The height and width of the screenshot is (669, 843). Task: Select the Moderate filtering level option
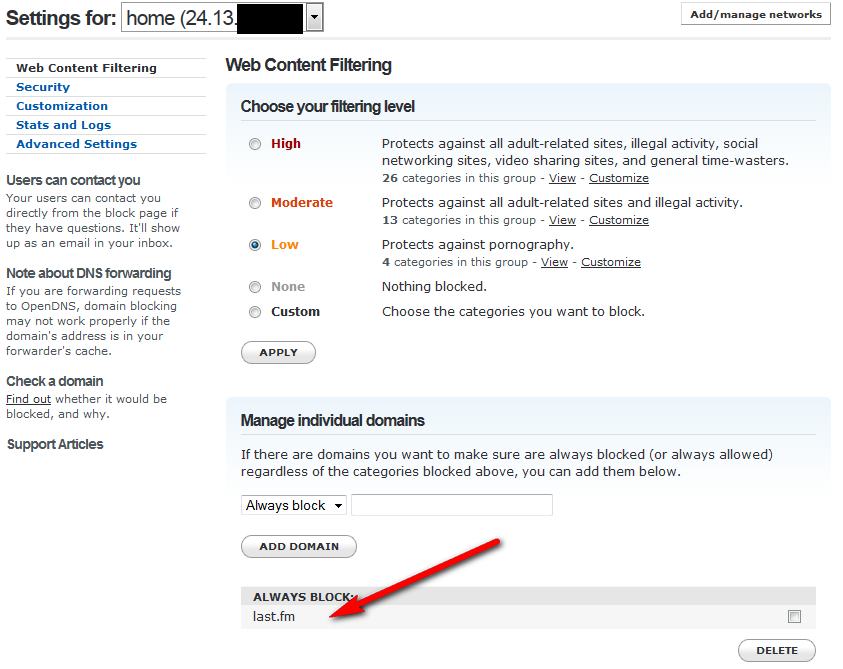click(x=256, y=203)
